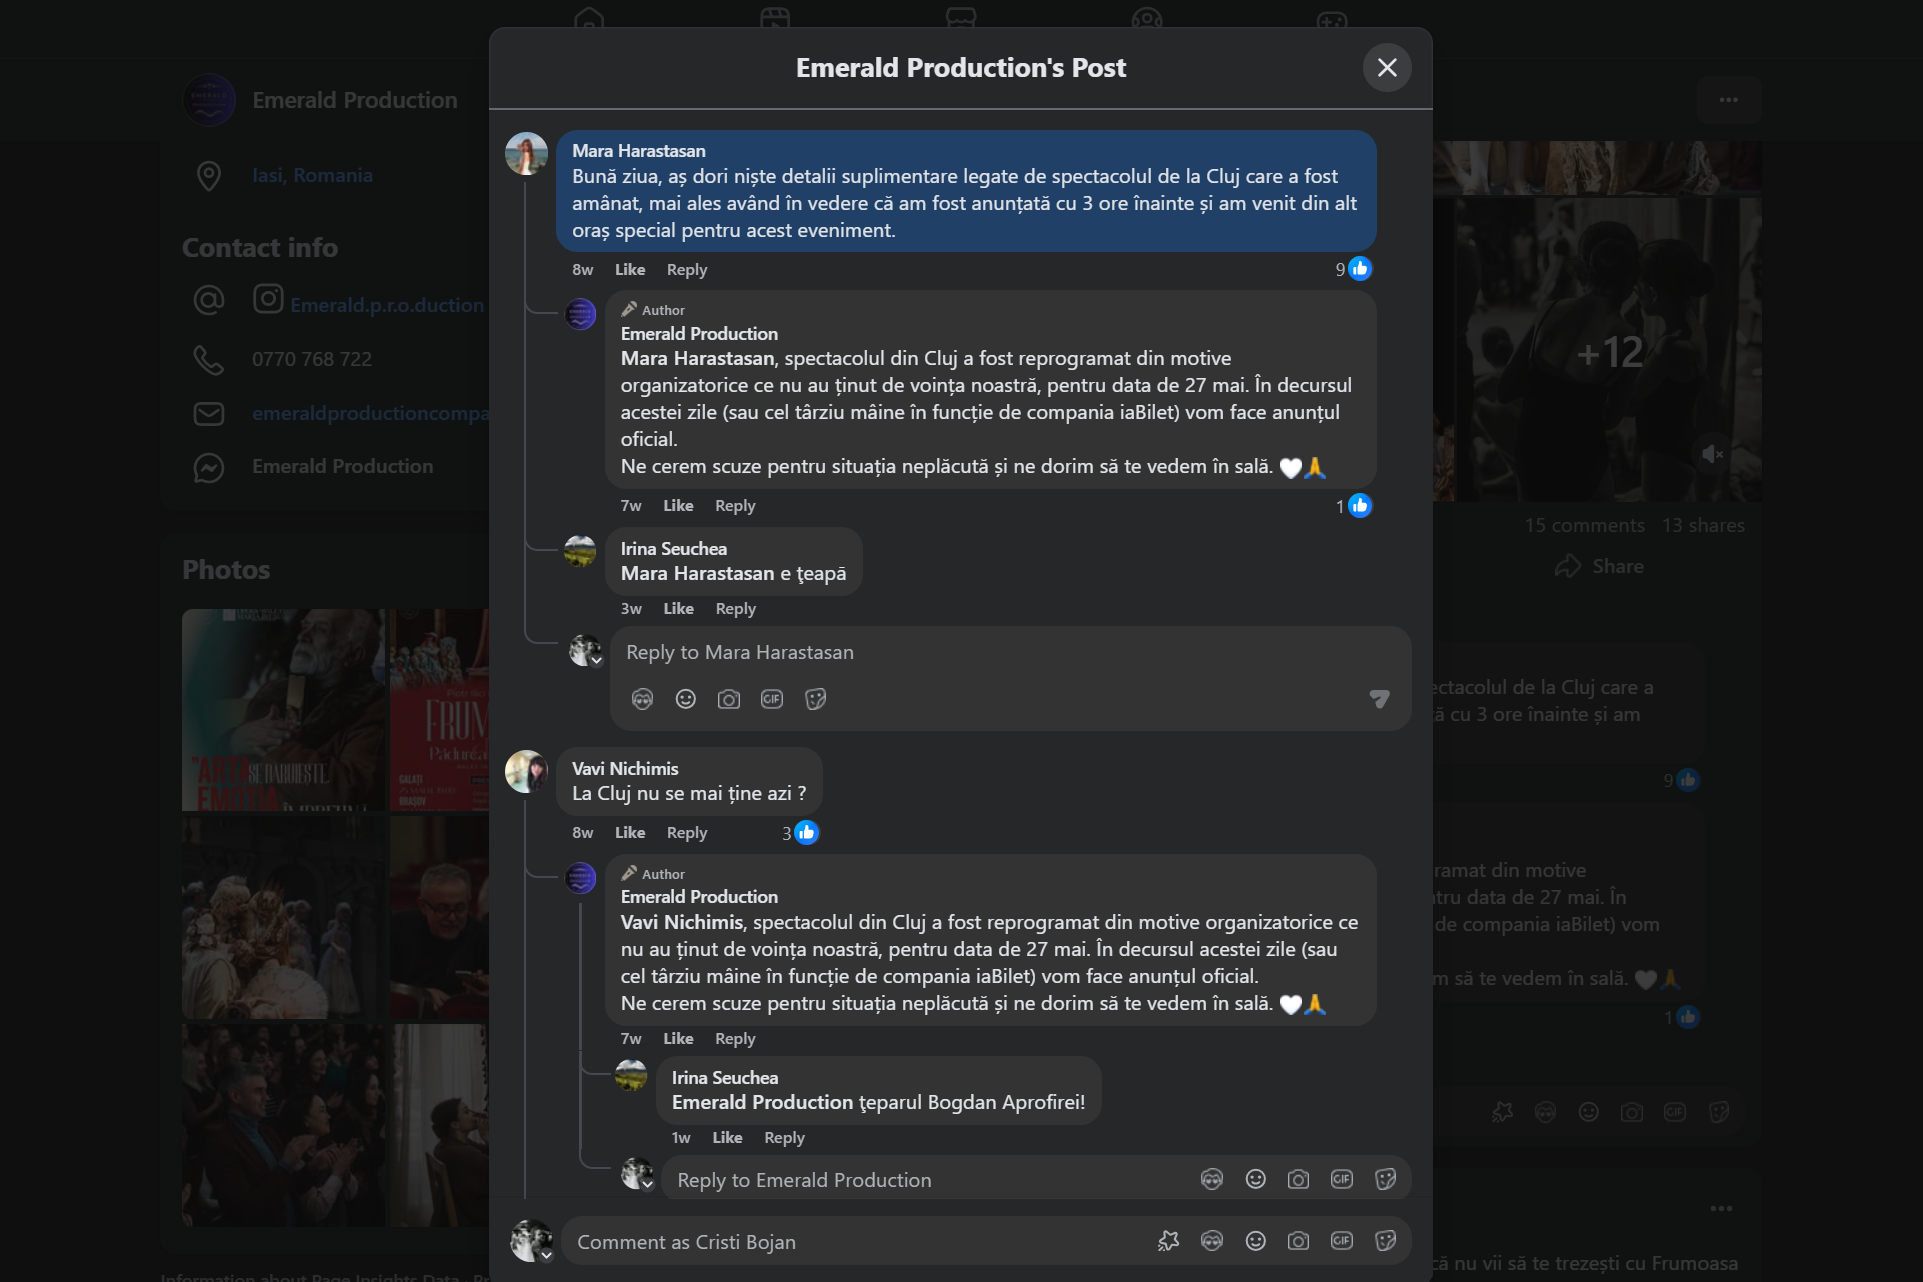Choose sticker in reply to Mara Harastasan

816,699
